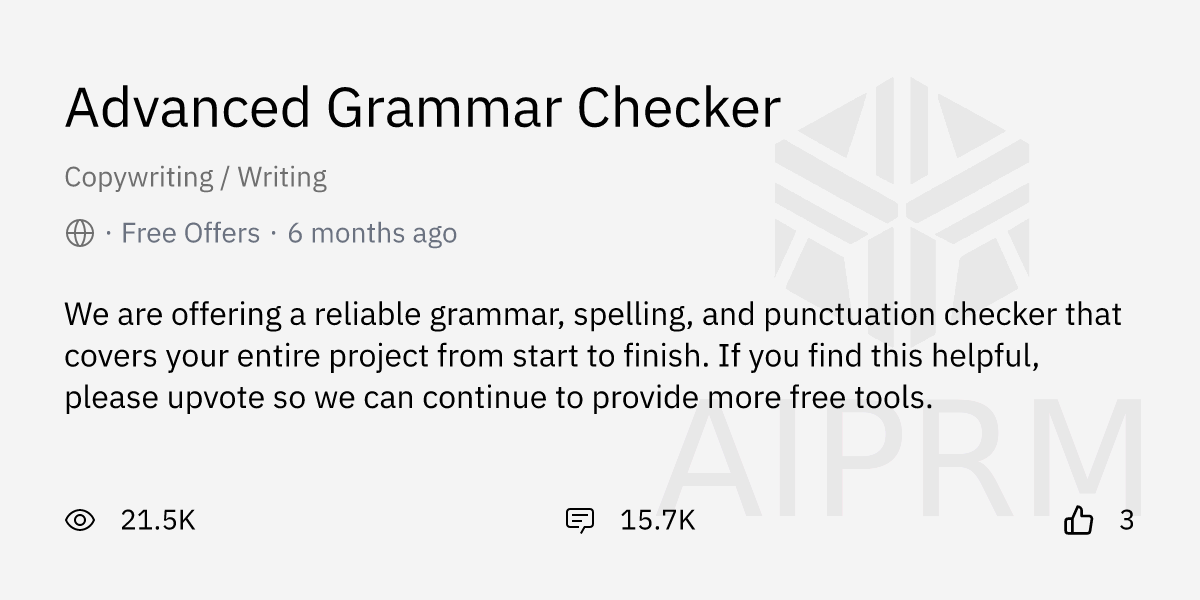
Task: Open the Advanced Grammar Checker title
Action: [422, 108]
